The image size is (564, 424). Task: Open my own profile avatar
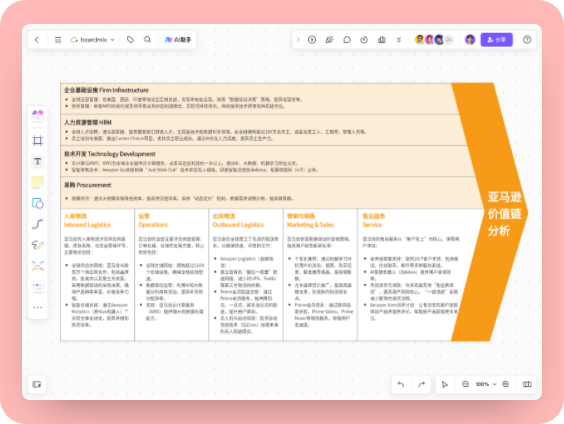click(x=470, y=40)
